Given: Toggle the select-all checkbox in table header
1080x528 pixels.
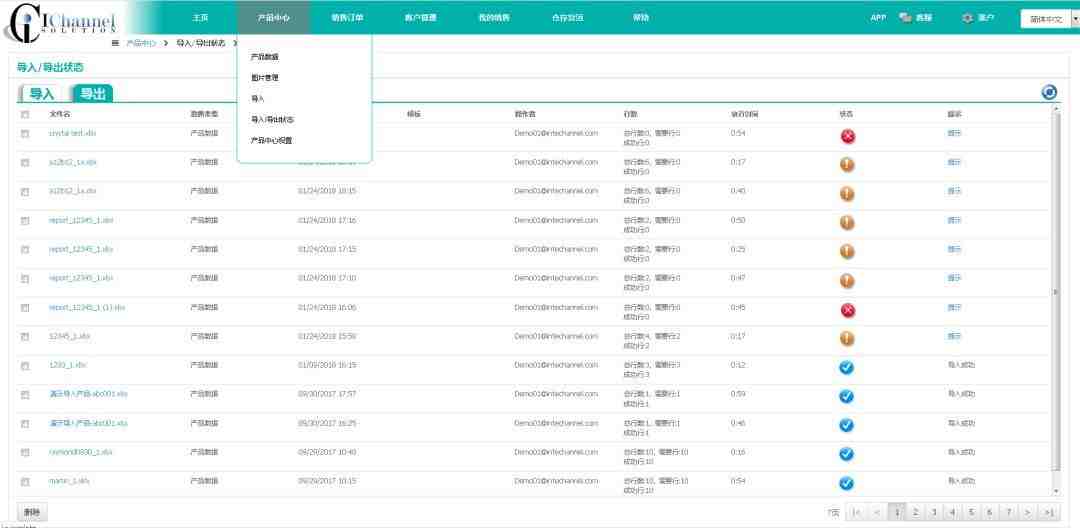Looking at the screenshot, I should point(25,114).
